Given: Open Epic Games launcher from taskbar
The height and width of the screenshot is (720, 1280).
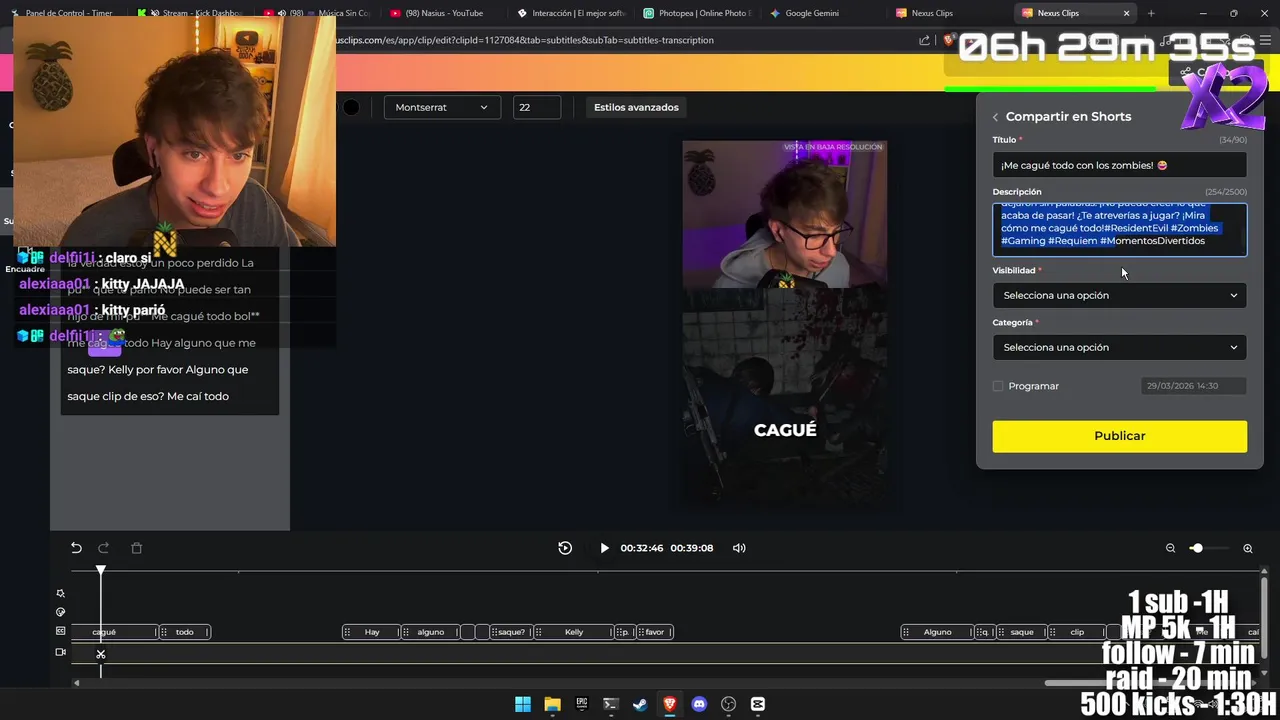Looking at the screenshot, I should point(582,704).
